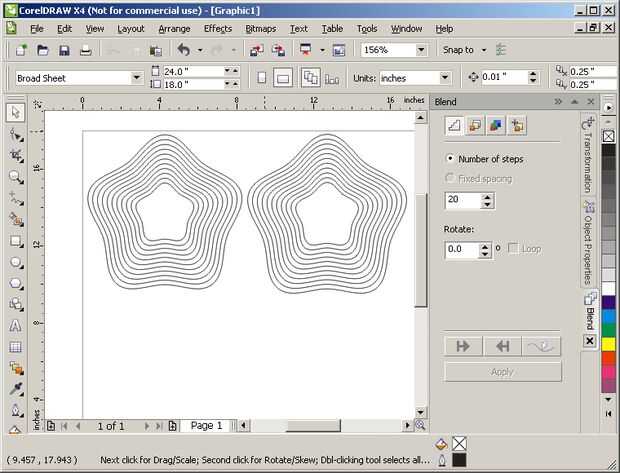Collapse the Blend docker with the up arrow
620x473 pixels.
(x=575, y=102)
